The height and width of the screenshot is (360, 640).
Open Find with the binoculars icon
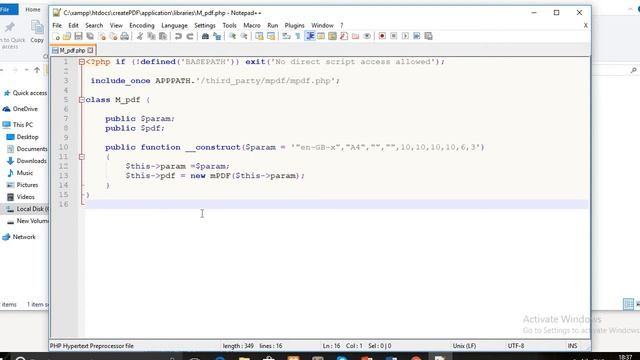pos(205,36)
